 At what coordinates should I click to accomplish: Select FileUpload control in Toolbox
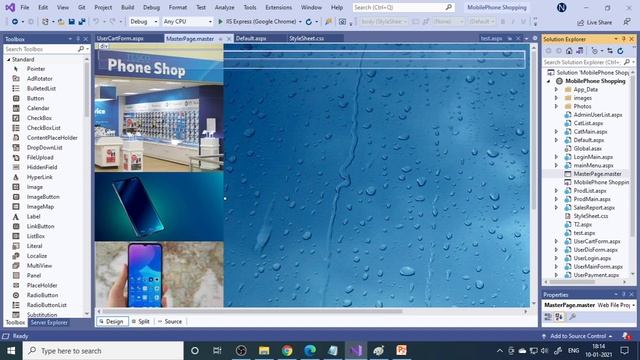[40, 158]
